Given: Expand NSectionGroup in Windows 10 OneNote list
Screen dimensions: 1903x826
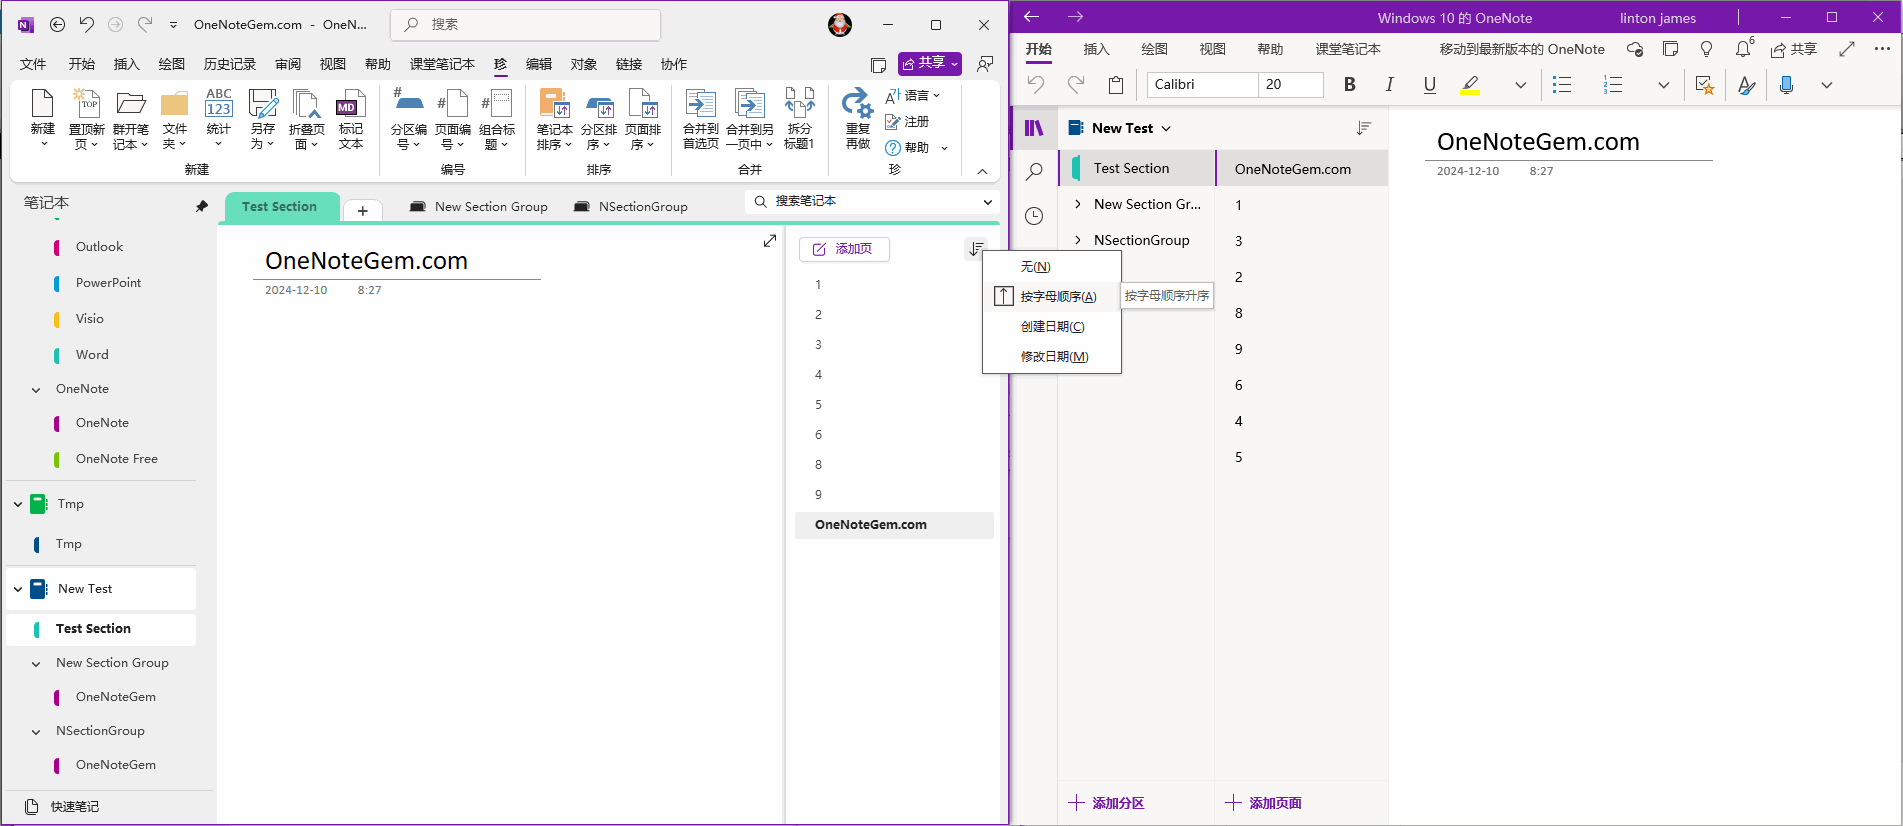Looking at the screenshot, I should [x=1078, y=240].
